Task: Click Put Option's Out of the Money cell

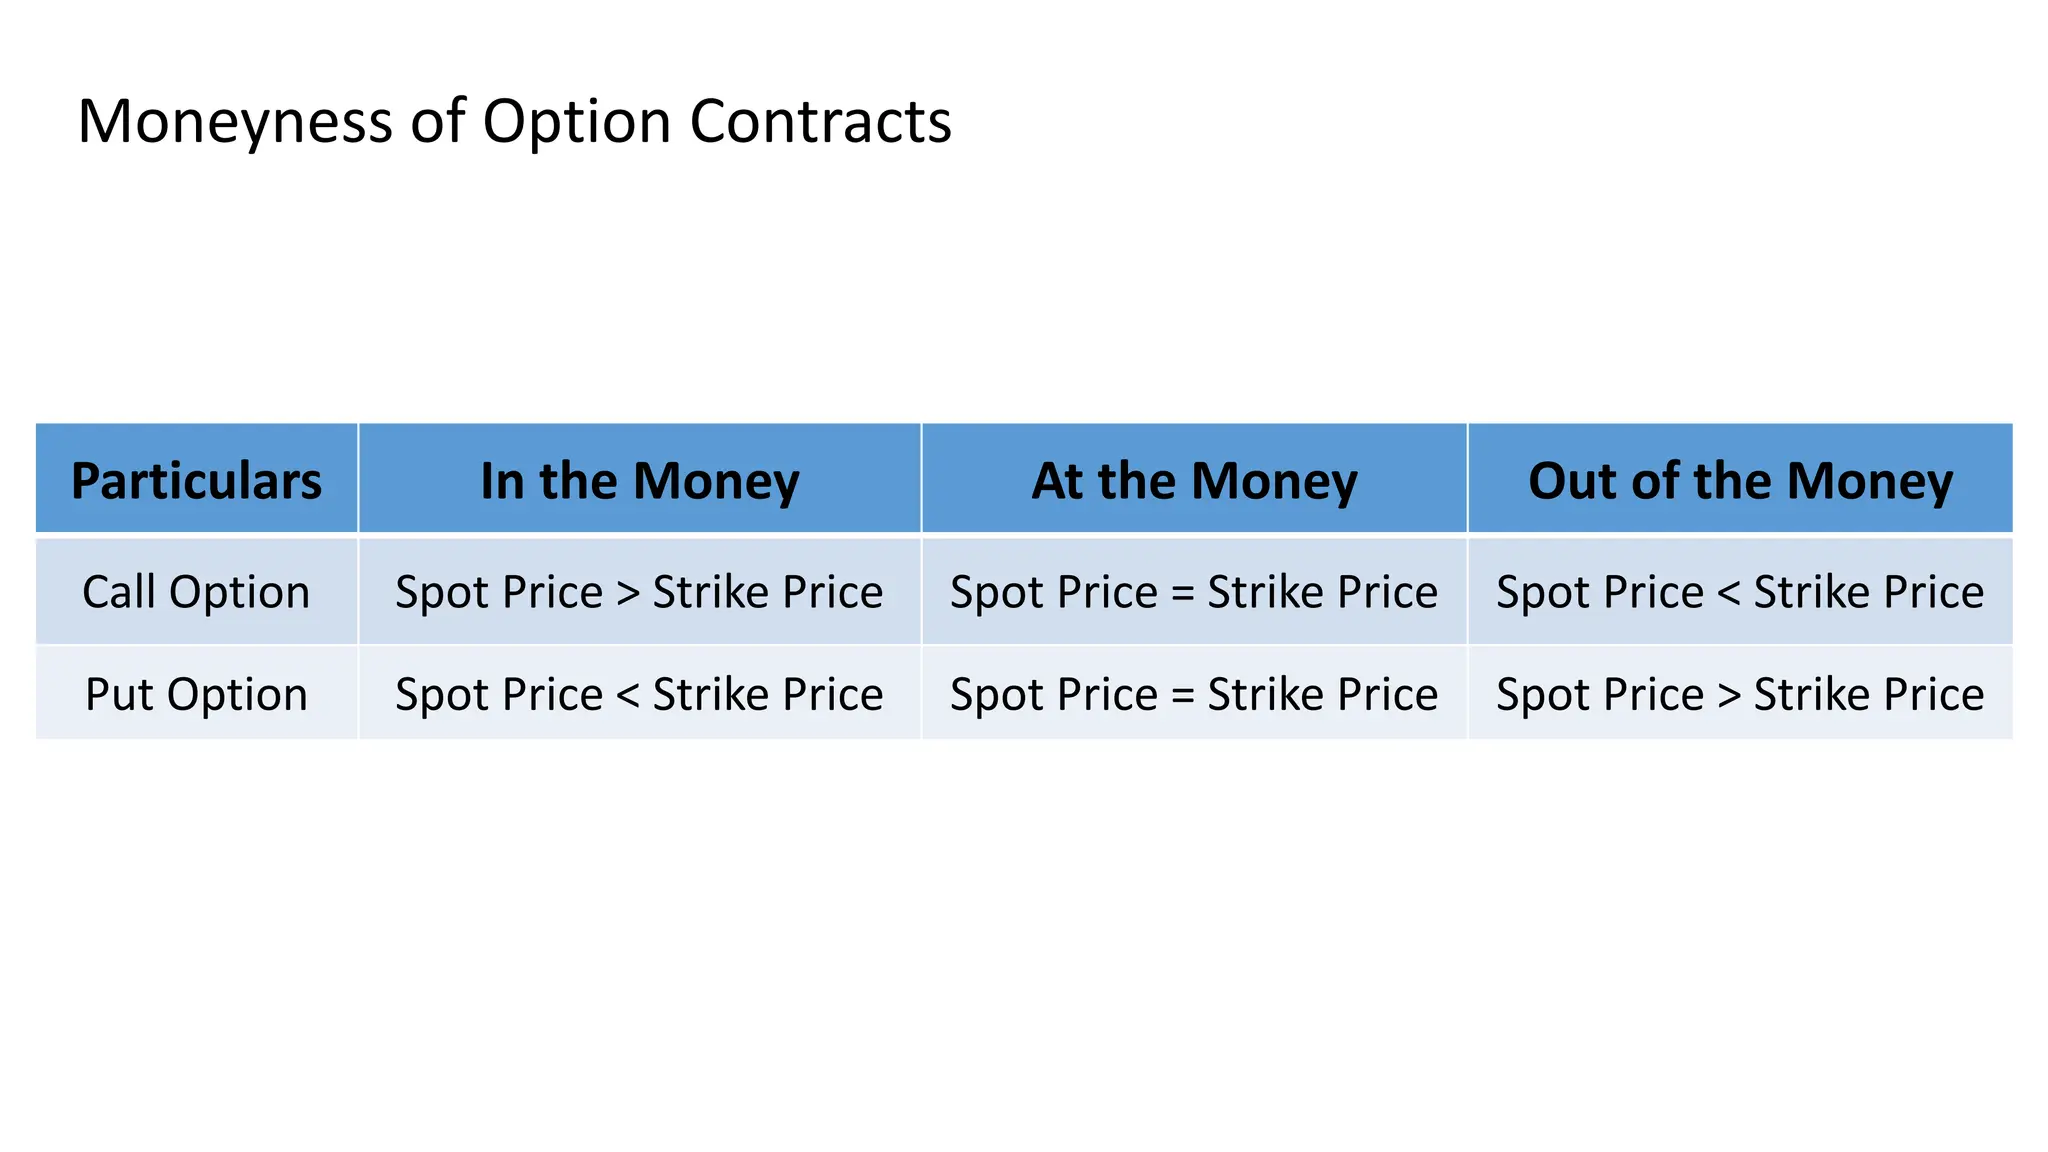Action: pyautogui.click(x=1740, y=694)
